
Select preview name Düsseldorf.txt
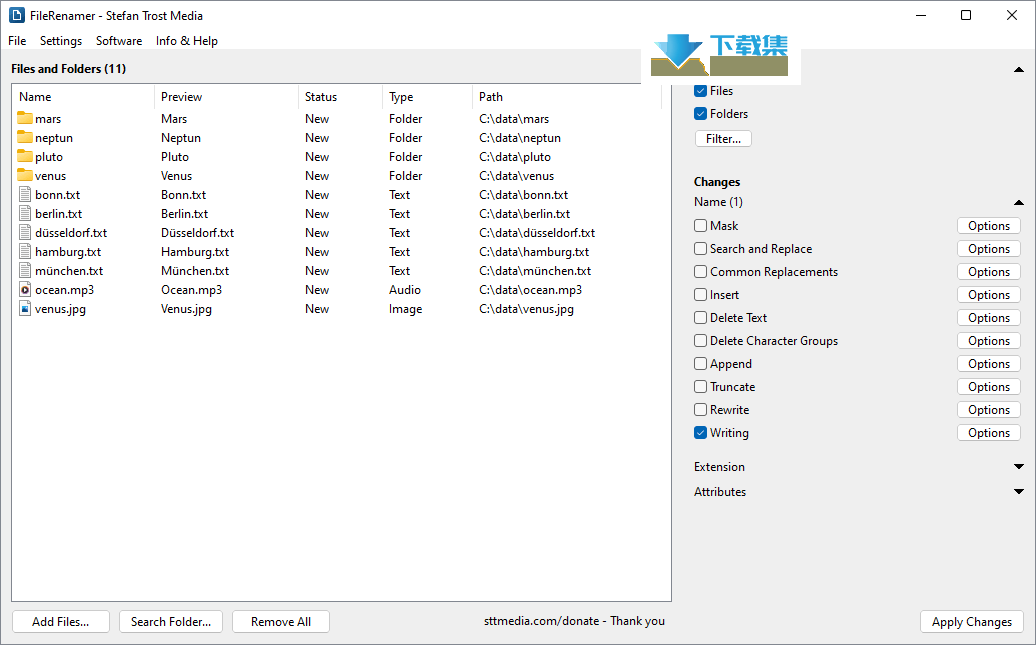[198, 233]
